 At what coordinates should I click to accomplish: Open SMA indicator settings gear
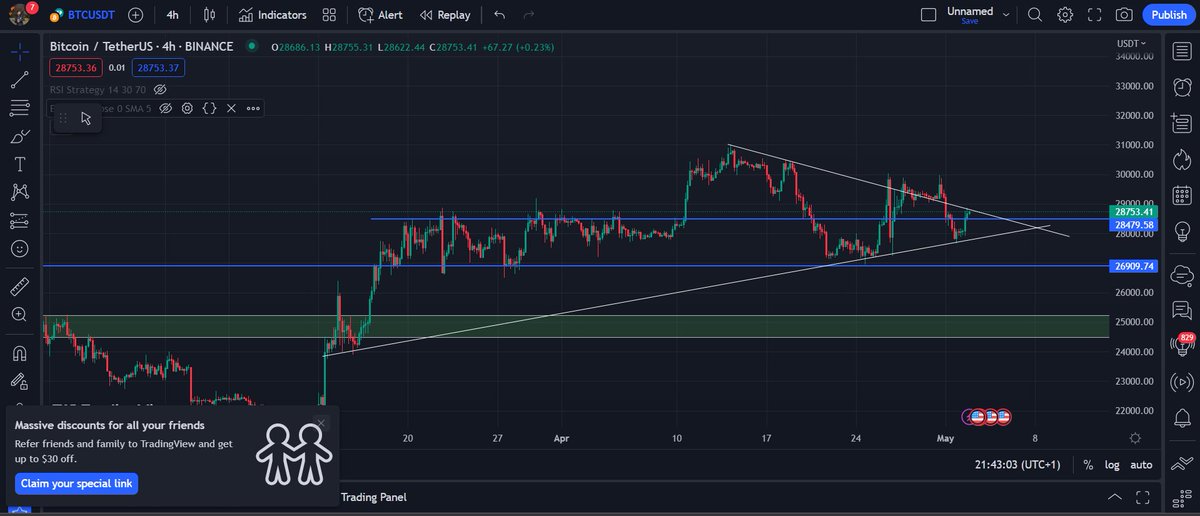pyautogui.click(x=187, y=108)
